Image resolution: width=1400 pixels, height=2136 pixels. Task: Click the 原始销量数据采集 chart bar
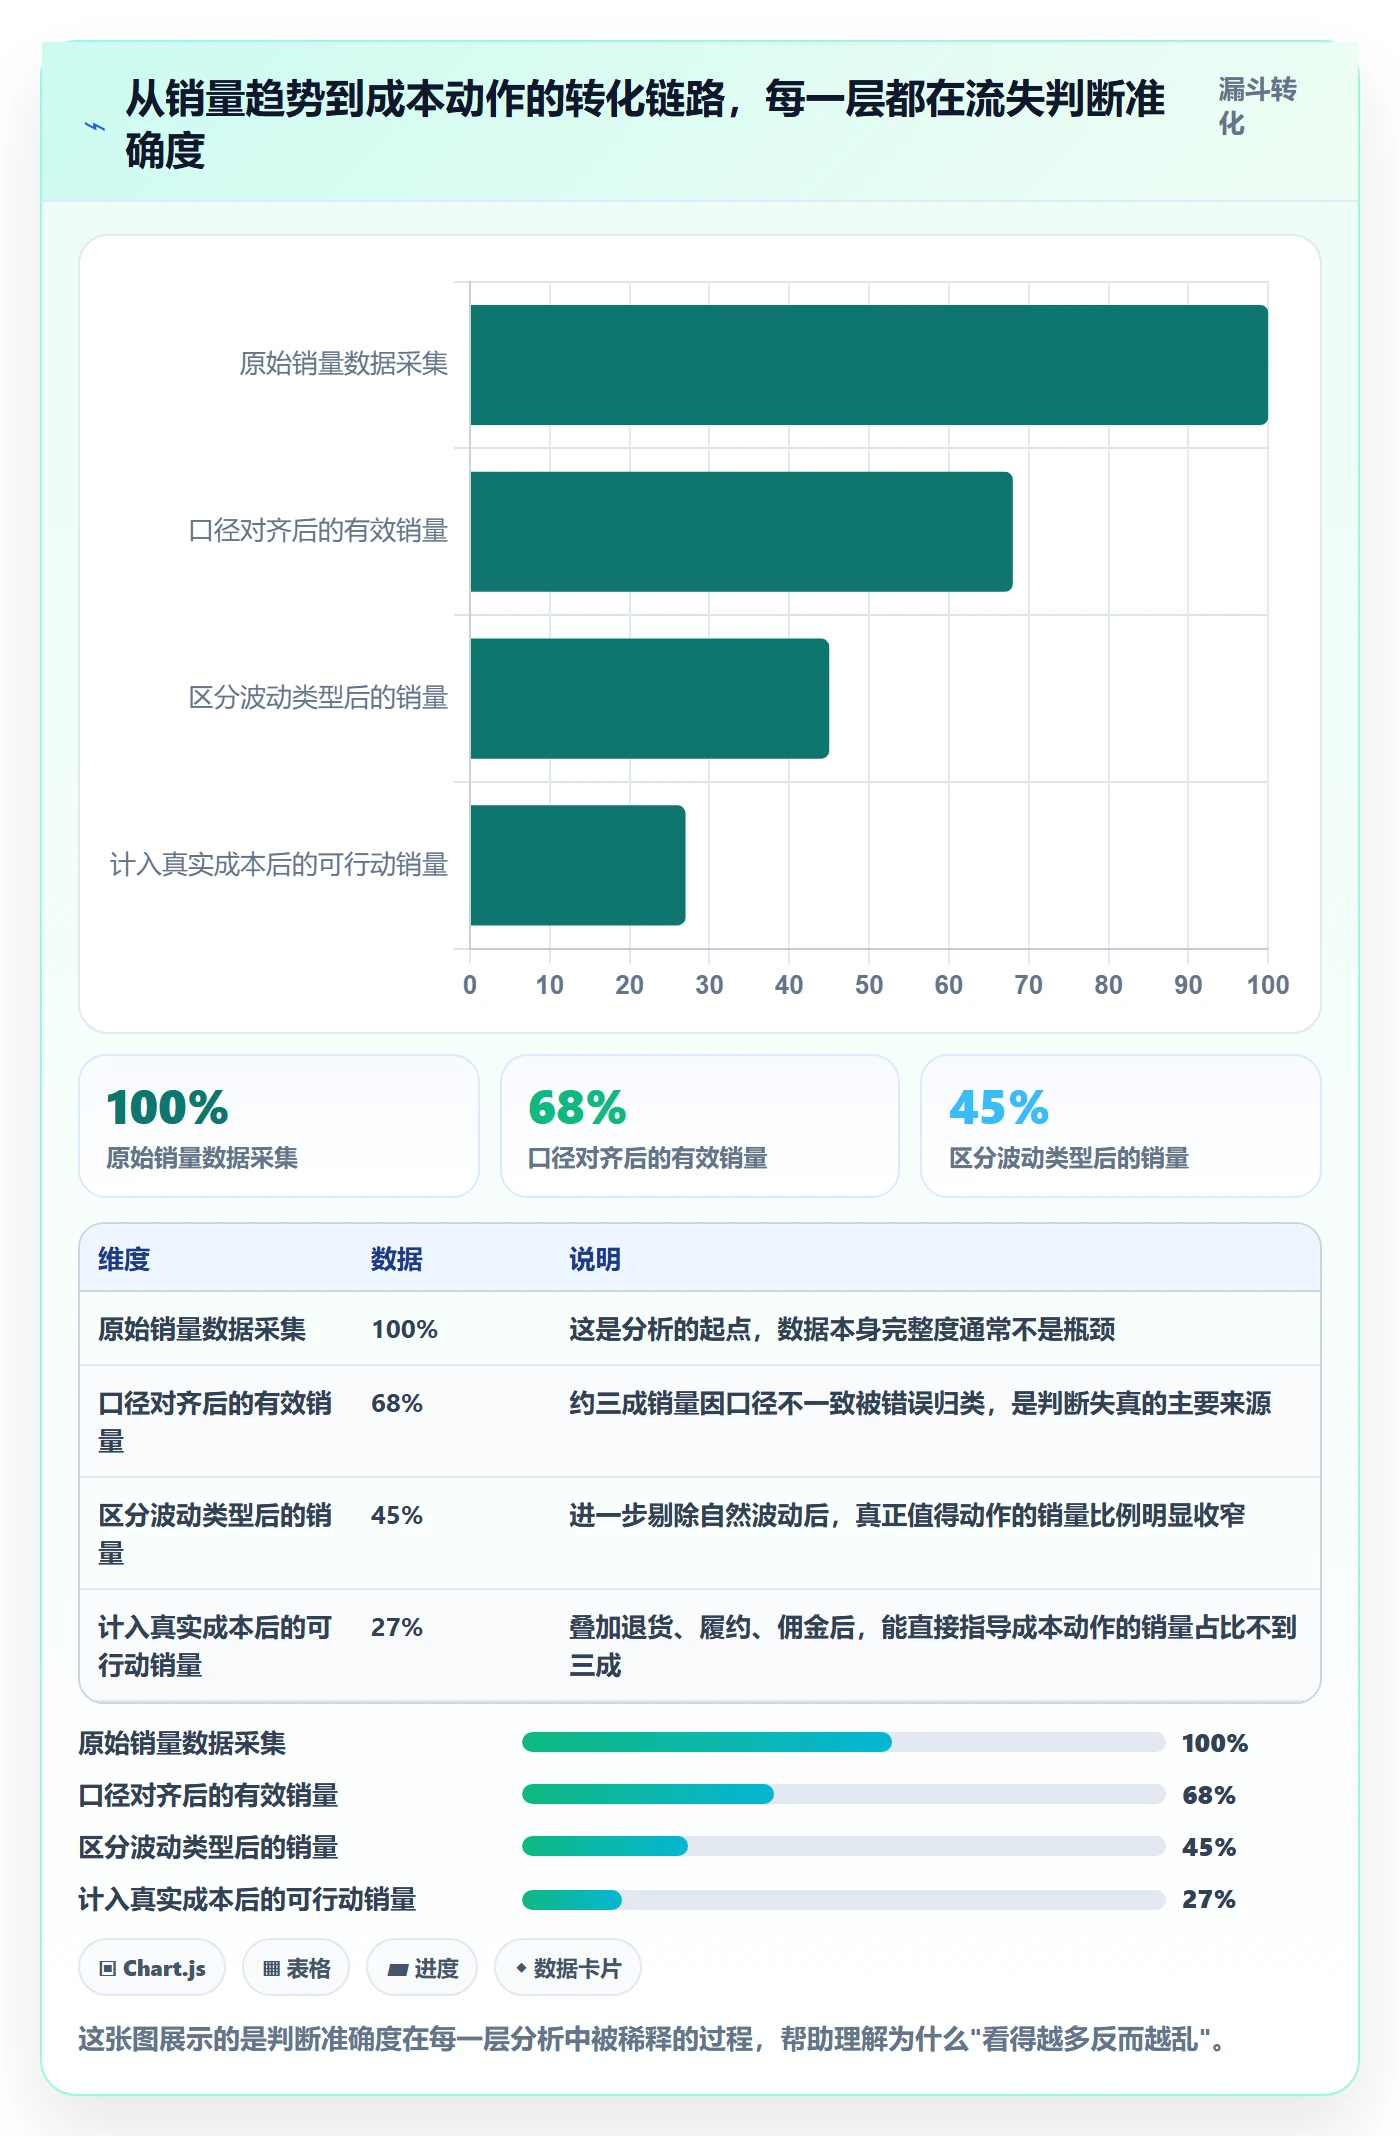pyautogui.click(x=869, y=365)
